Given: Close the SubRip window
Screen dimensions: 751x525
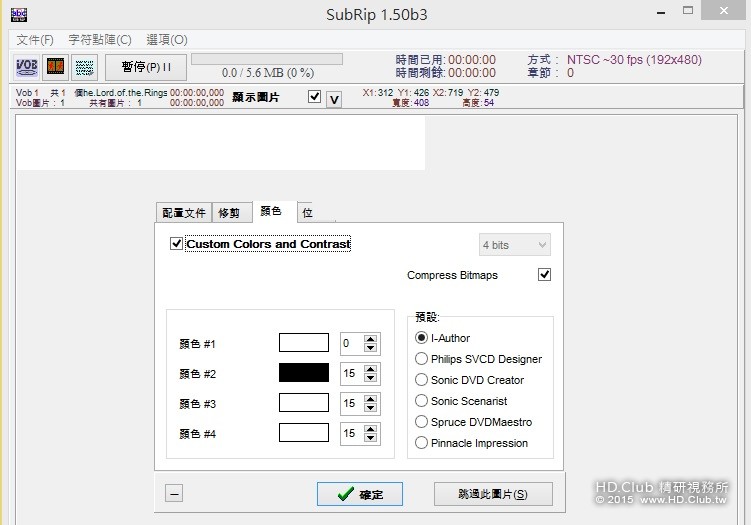Looking at the screenshot, I should [724, 11].
